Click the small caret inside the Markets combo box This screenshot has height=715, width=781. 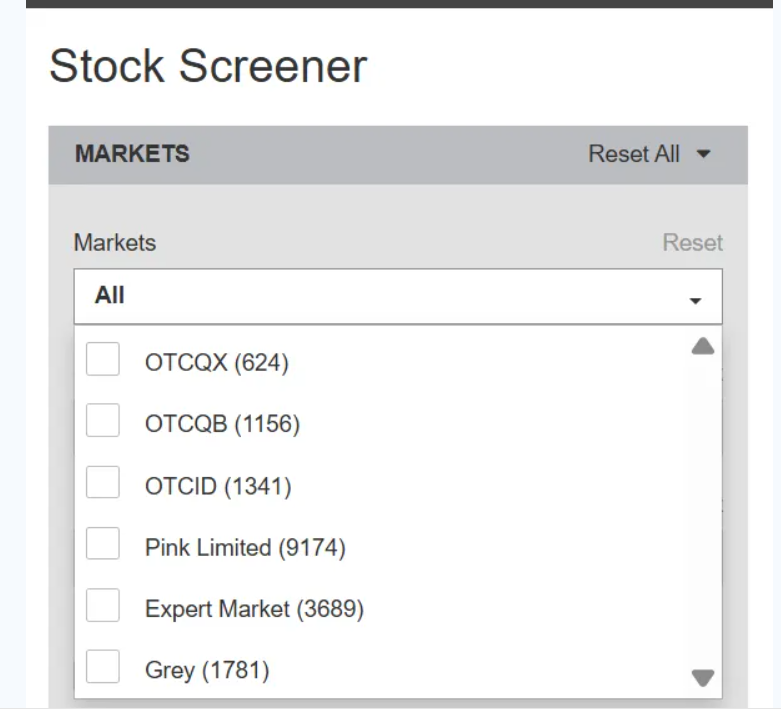click(x=696, y=301)
